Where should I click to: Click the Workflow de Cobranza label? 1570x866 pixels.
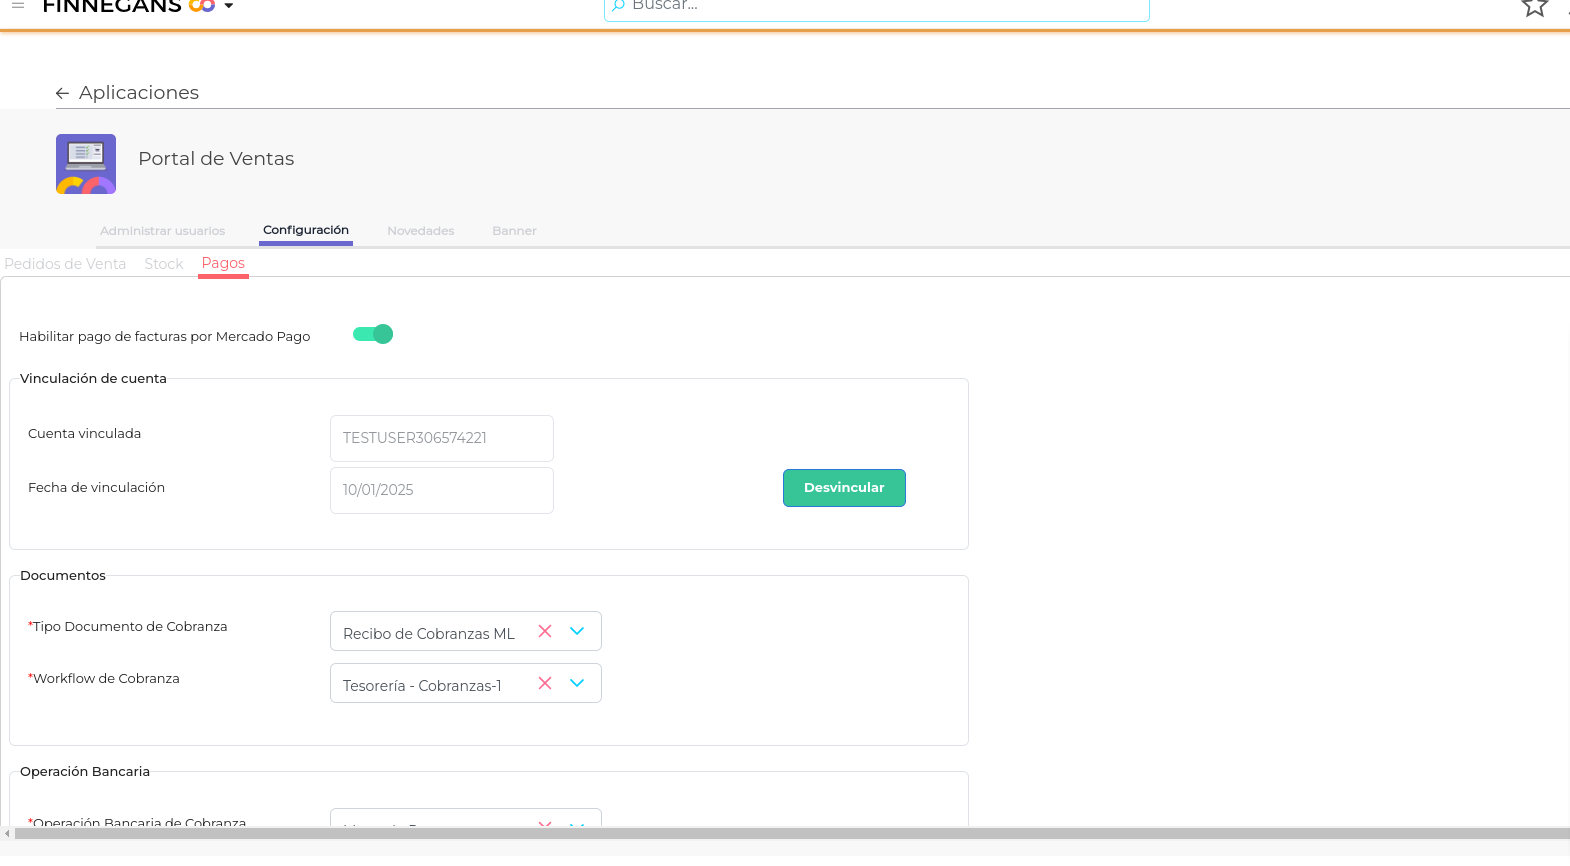[x=104, y=679]
